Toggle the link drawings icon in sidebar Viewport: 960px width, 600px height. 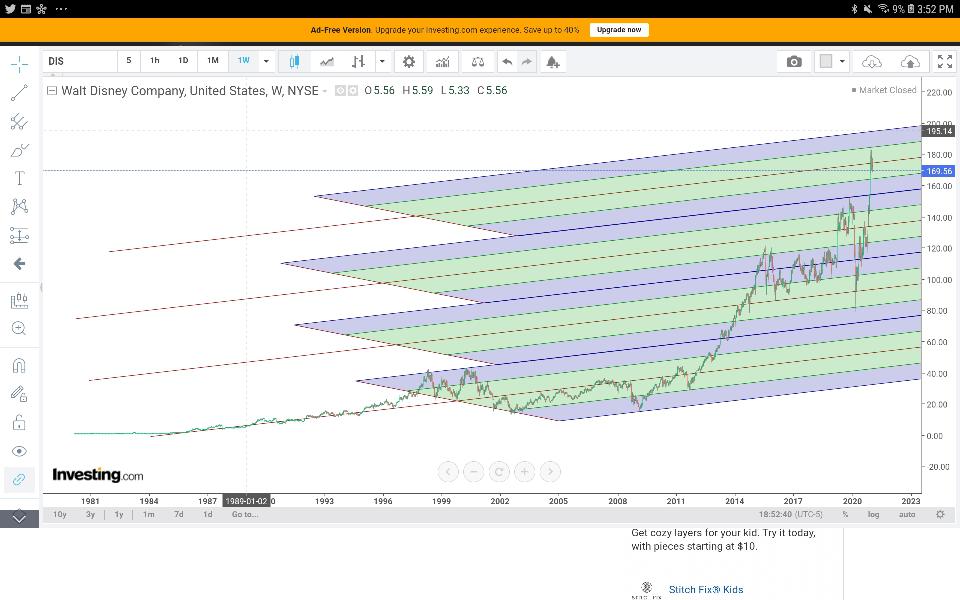[19, 479]
